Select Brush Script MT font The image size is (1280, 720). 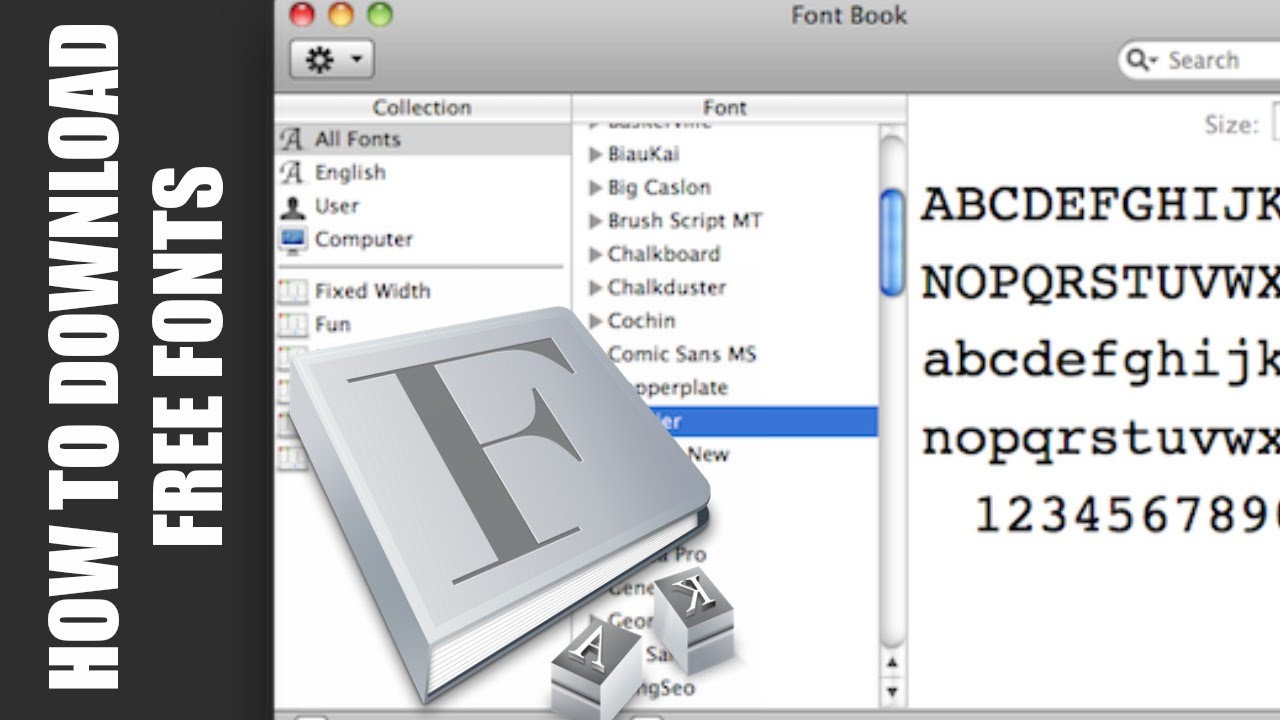(x=685, y=221)
